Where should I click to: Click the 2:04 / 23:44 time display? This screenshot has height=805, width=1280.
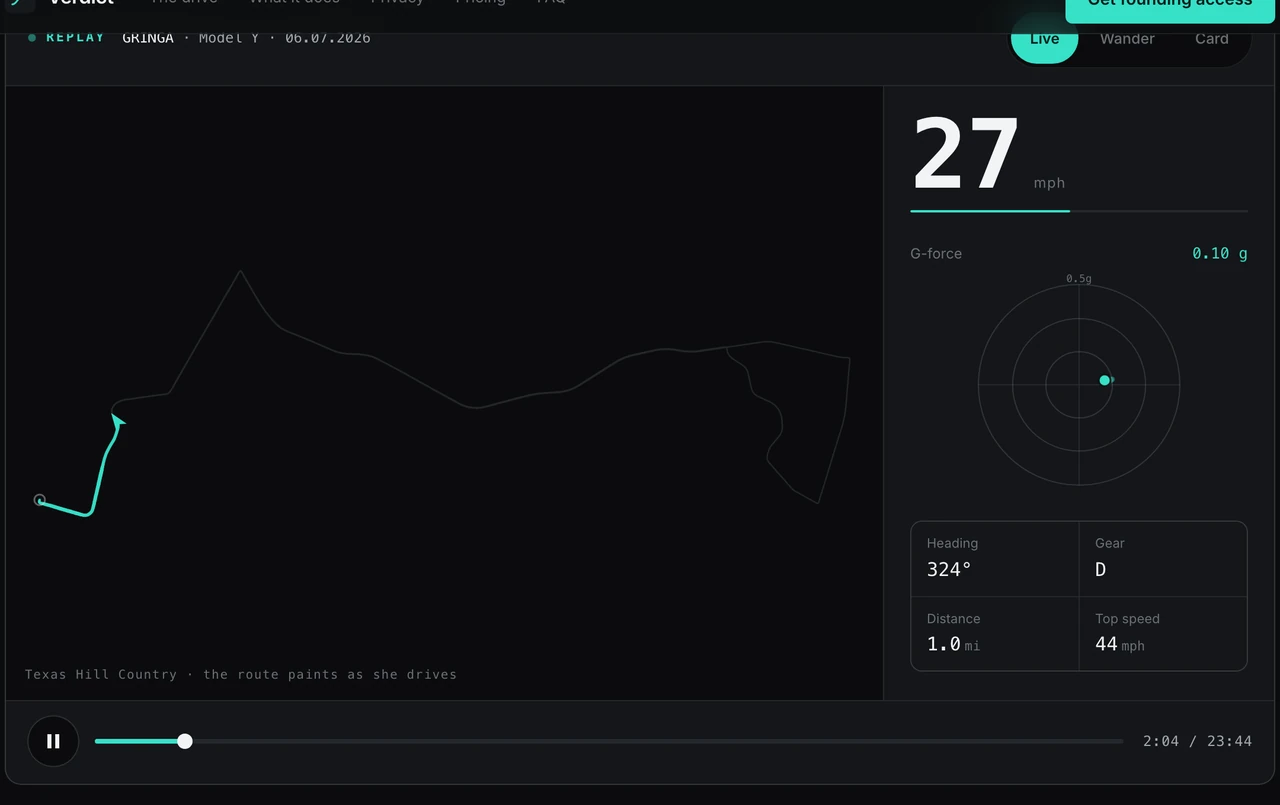[1197, 741]
